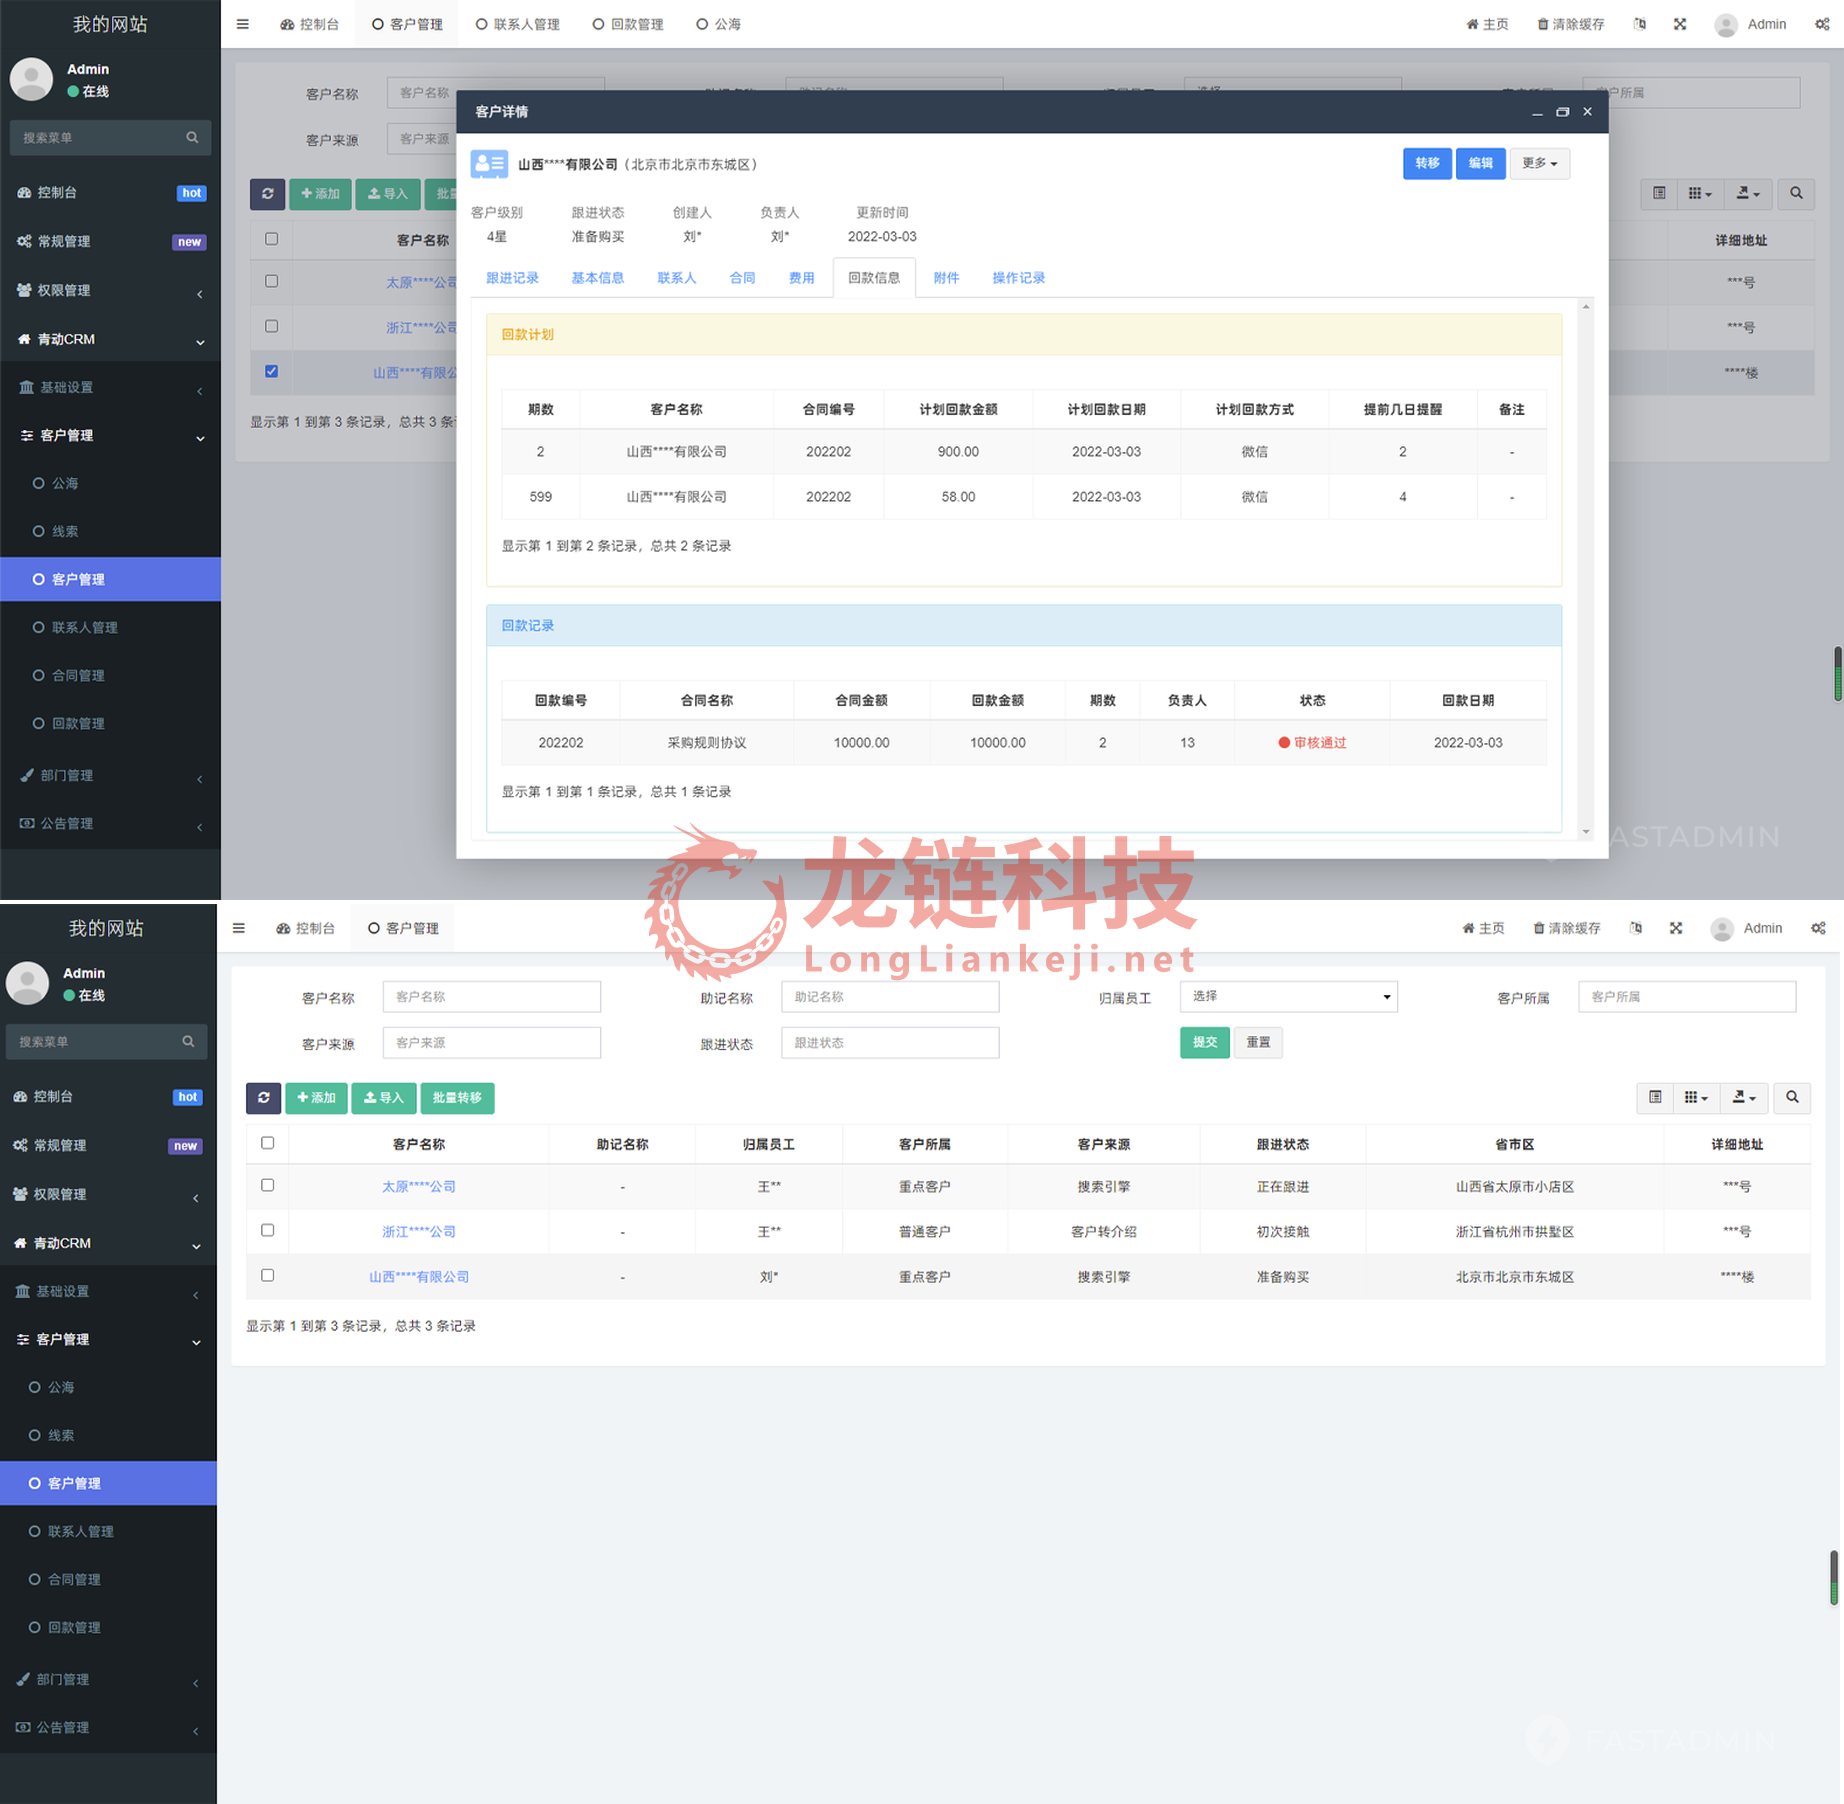The height and width of the screenshot is (1804, 1844).
Task: Click the search magnifier button in upper table toolbar
Action: pos(1796,193)
